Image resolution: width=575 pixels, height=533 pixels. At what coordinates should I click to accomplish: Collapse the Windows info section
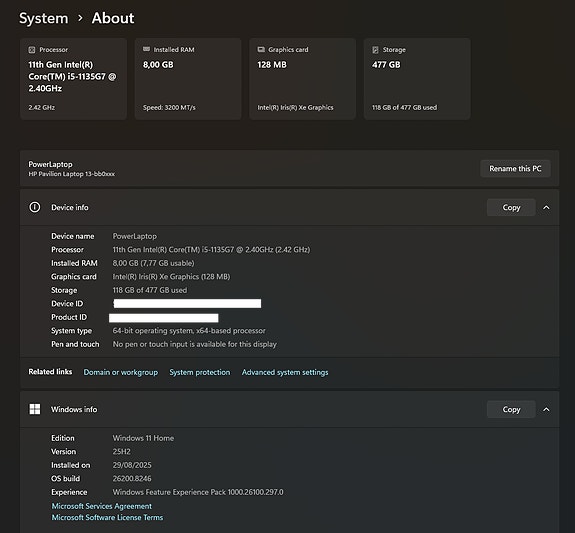coord(546,409)
